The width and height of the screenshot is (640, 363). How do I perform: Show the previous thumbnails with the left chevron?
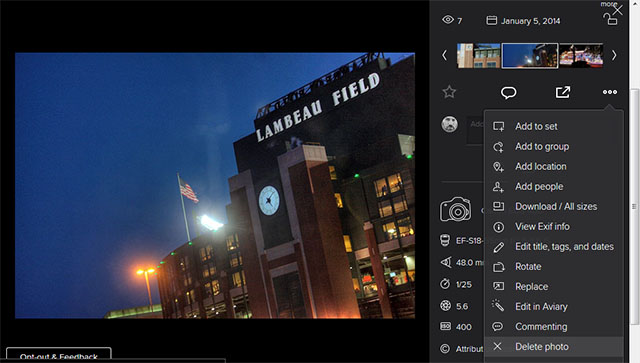coord(444,55)
